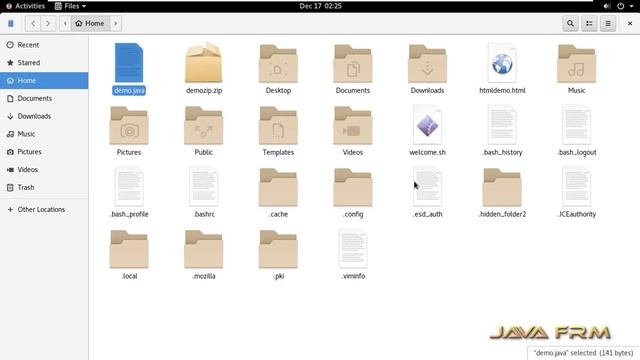Open the demozip.zip archive icon
Screen dimensions: 640x360
point(204,63)
